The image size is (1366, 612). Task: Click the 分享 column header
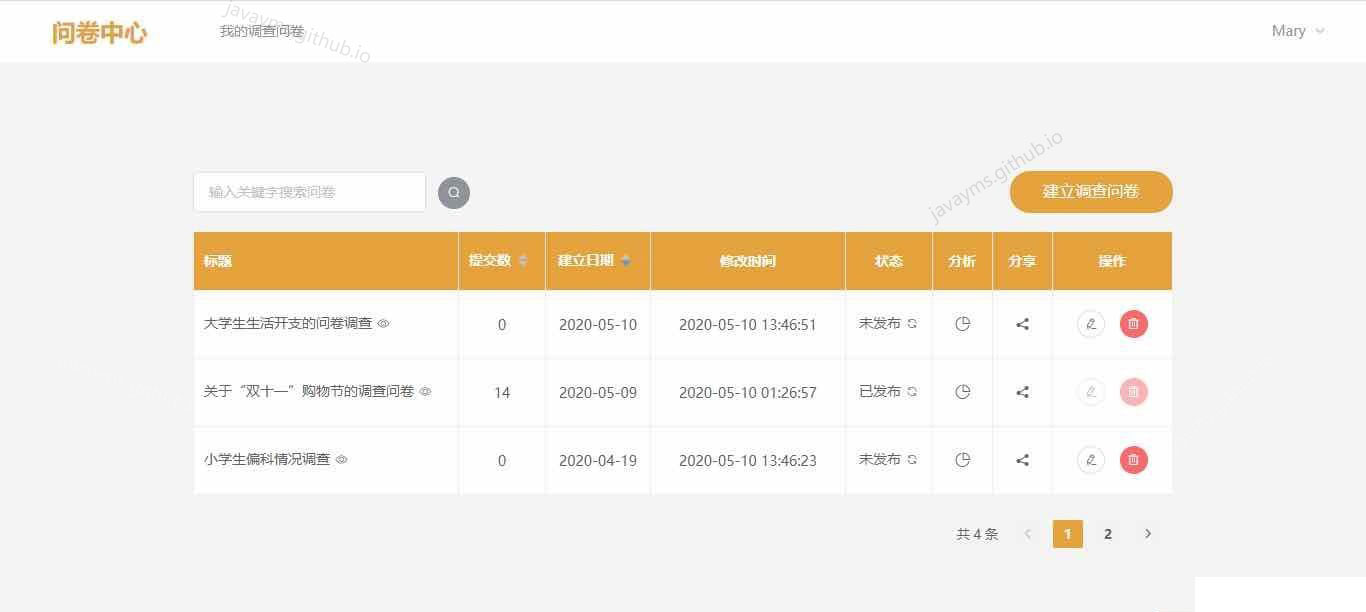point(1022,261)
